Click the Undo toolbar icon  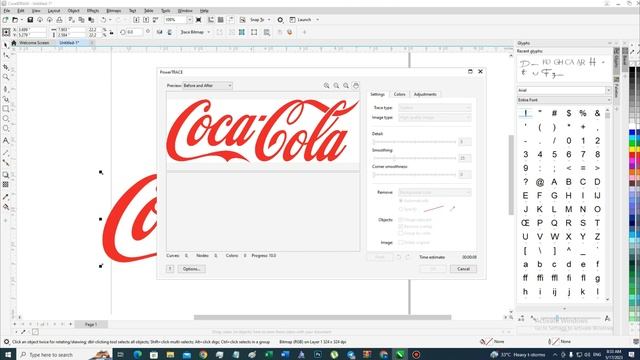click(104, 20)
